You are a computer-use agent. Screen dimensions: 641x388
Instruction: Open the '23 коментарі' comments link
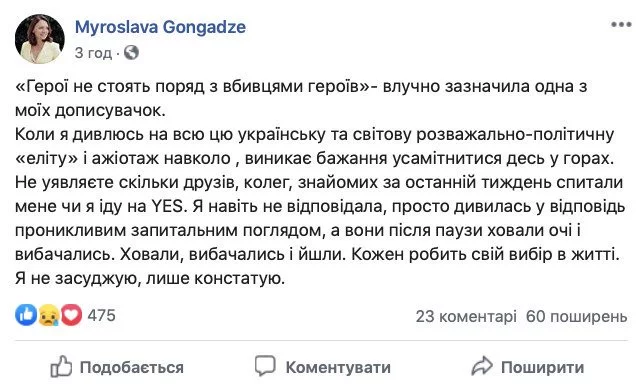466,316
